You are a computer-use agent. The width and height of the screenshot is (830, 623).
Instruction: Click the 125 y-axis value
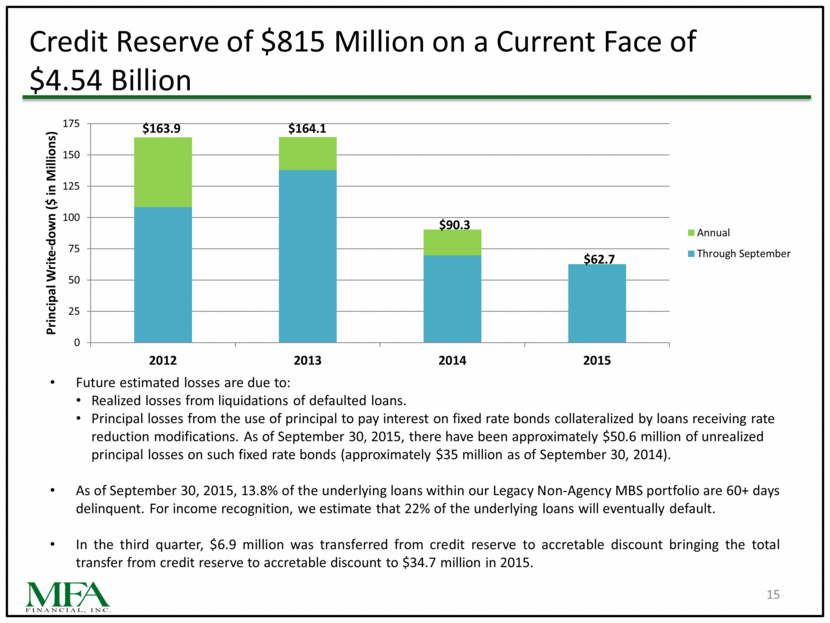pos(71,186)
